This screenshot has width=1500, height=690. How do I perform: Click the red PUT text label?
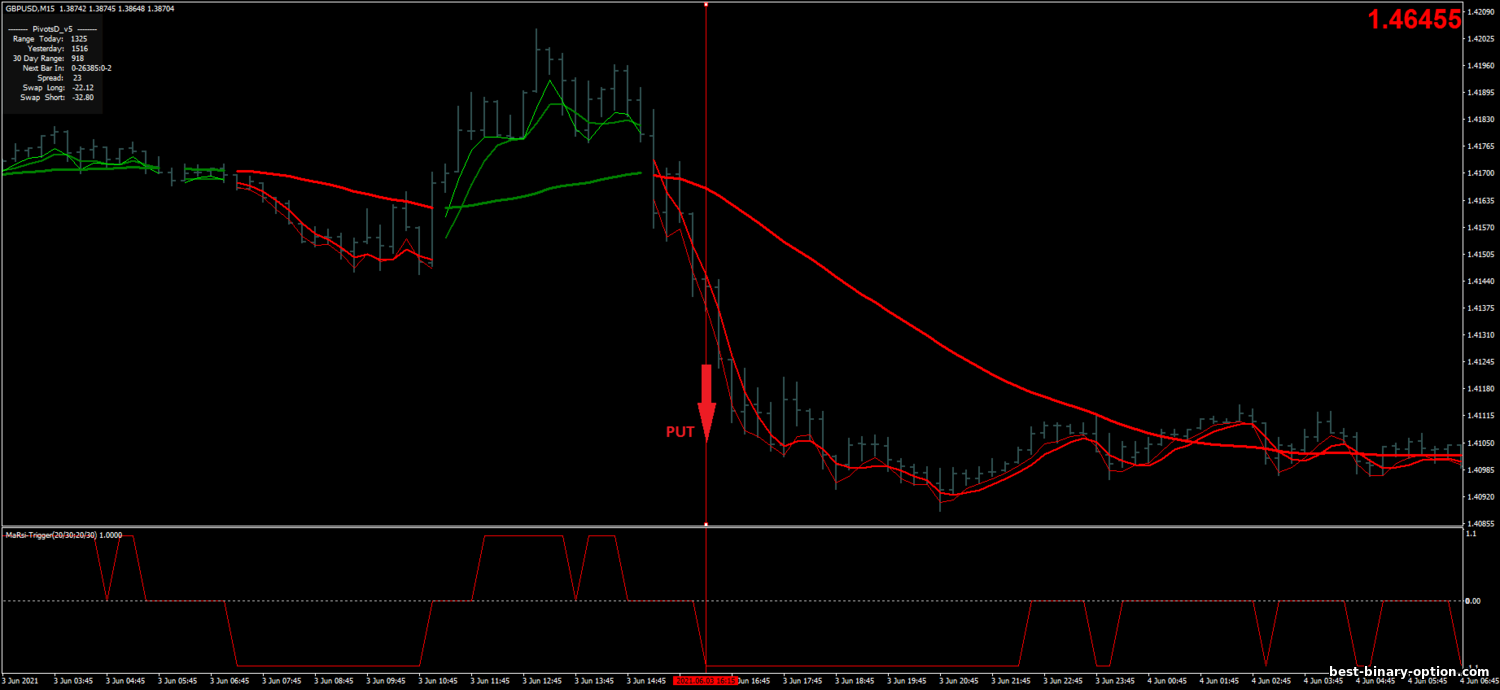[680, 432]
